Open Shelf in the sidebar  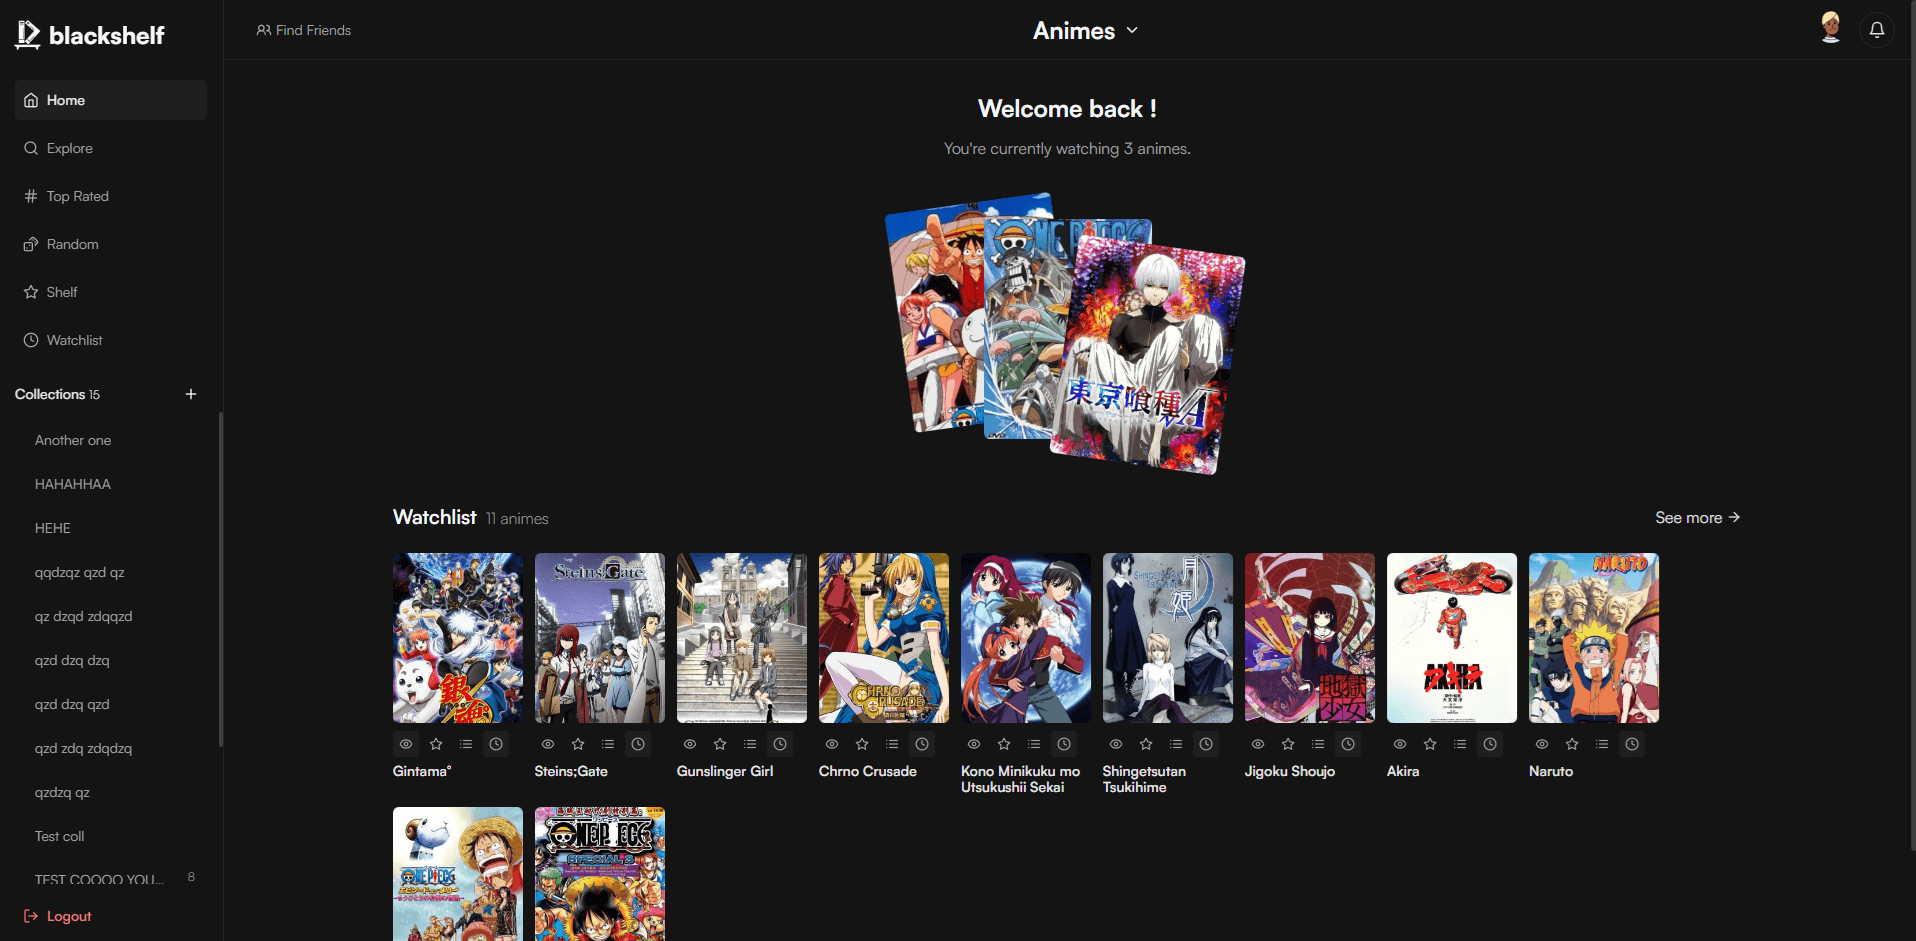click(111, 292)
